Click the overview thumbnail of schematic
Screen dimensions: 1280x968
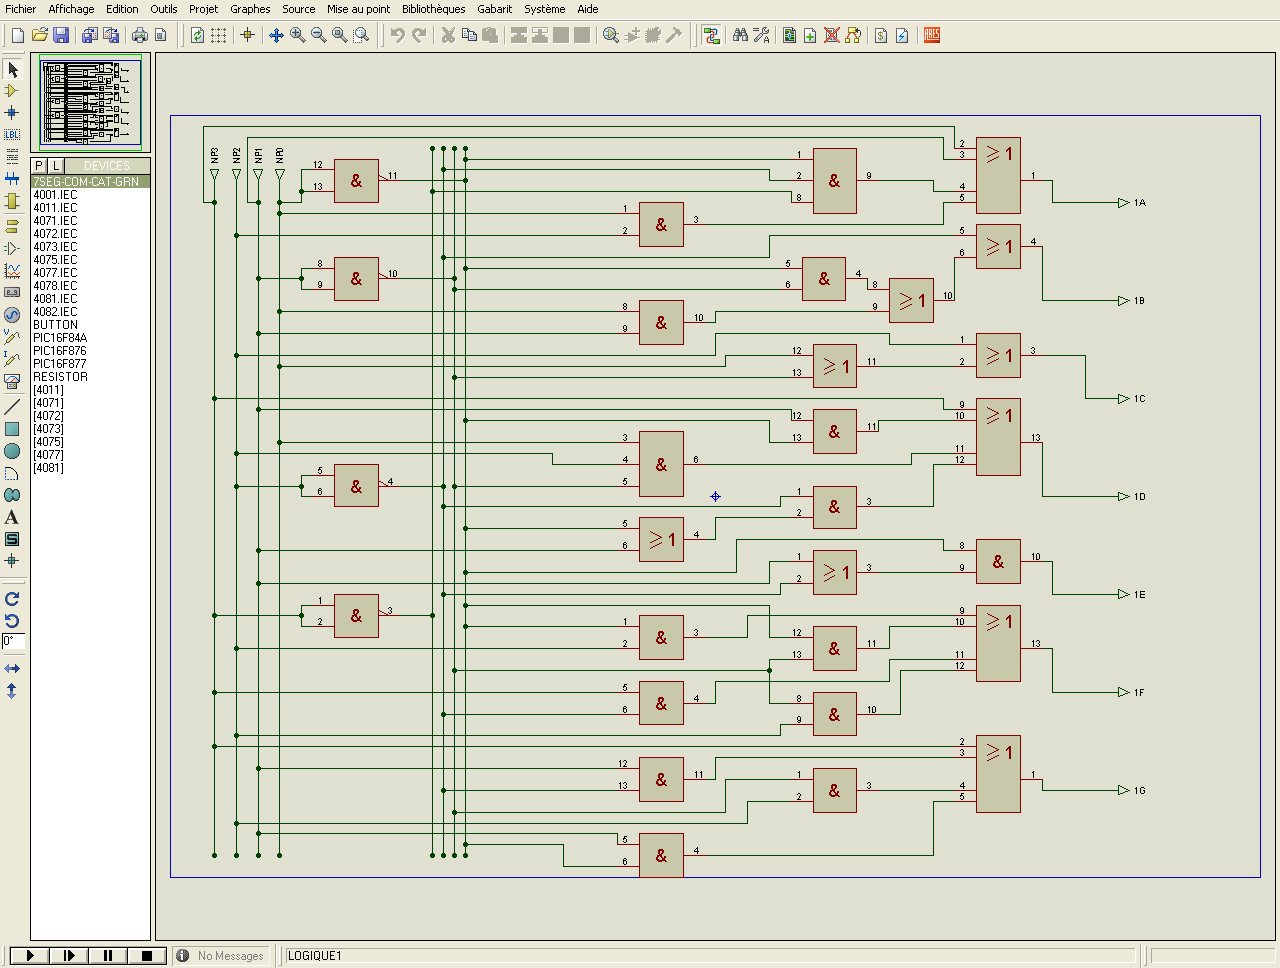click(x=90, y=102)
